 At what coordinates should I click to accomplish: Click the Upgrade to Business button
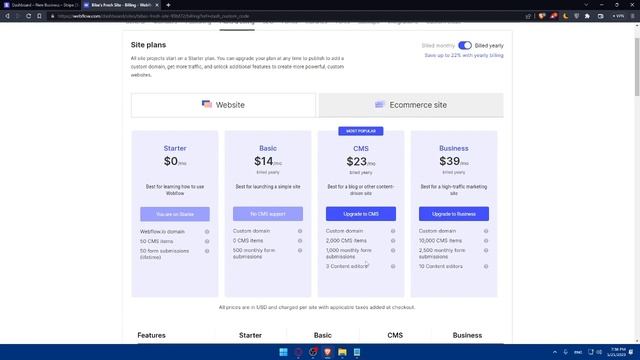tap(454, 214)
